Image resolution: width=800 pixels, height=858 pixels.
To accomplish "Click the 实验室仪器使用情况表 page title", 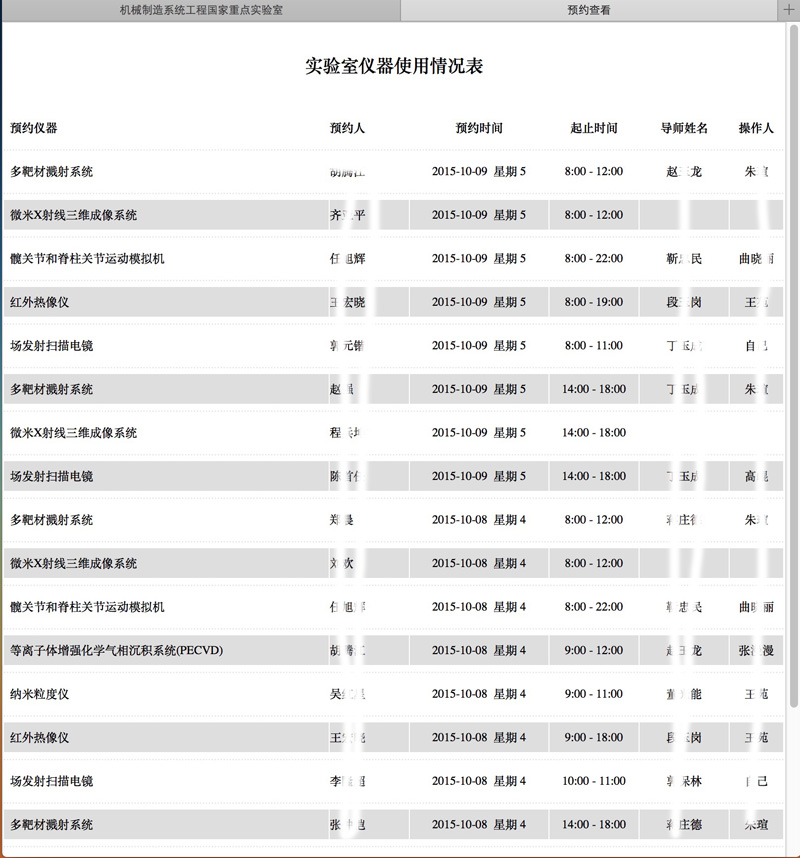I will pyautogui.click(x=394, y=67).
